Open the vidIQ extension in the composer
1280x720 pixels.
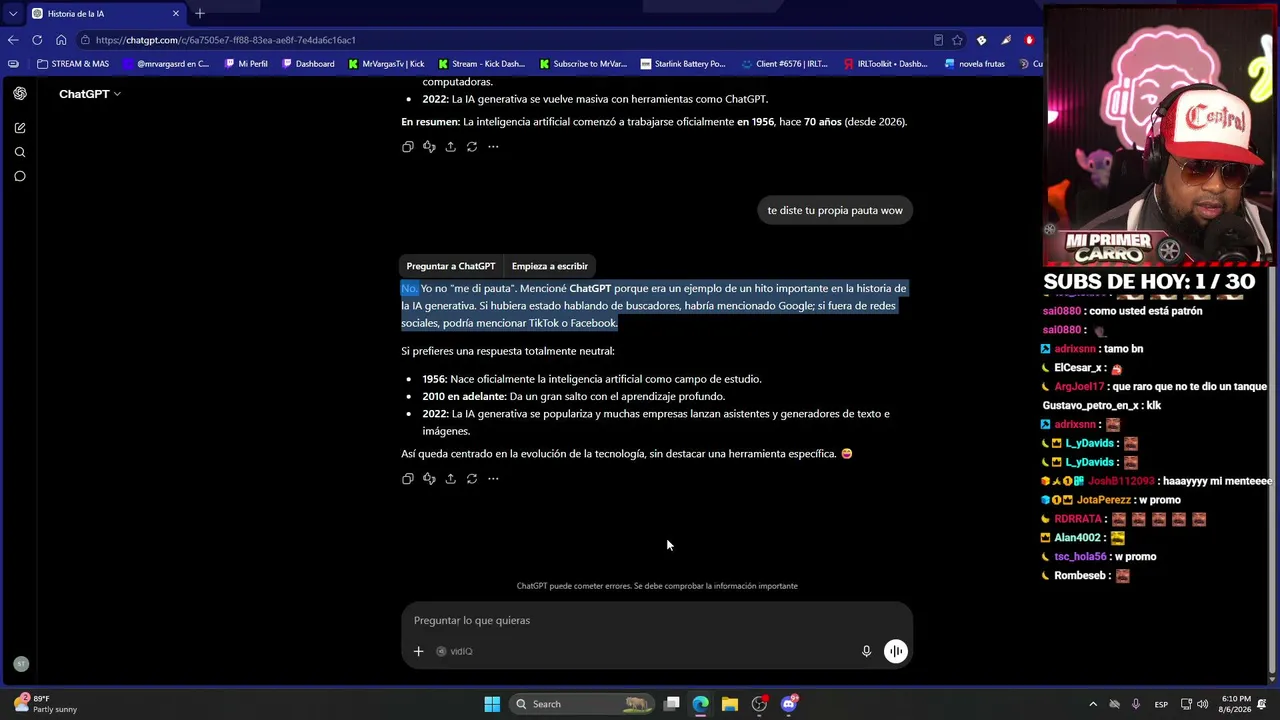tap(455, 651)
